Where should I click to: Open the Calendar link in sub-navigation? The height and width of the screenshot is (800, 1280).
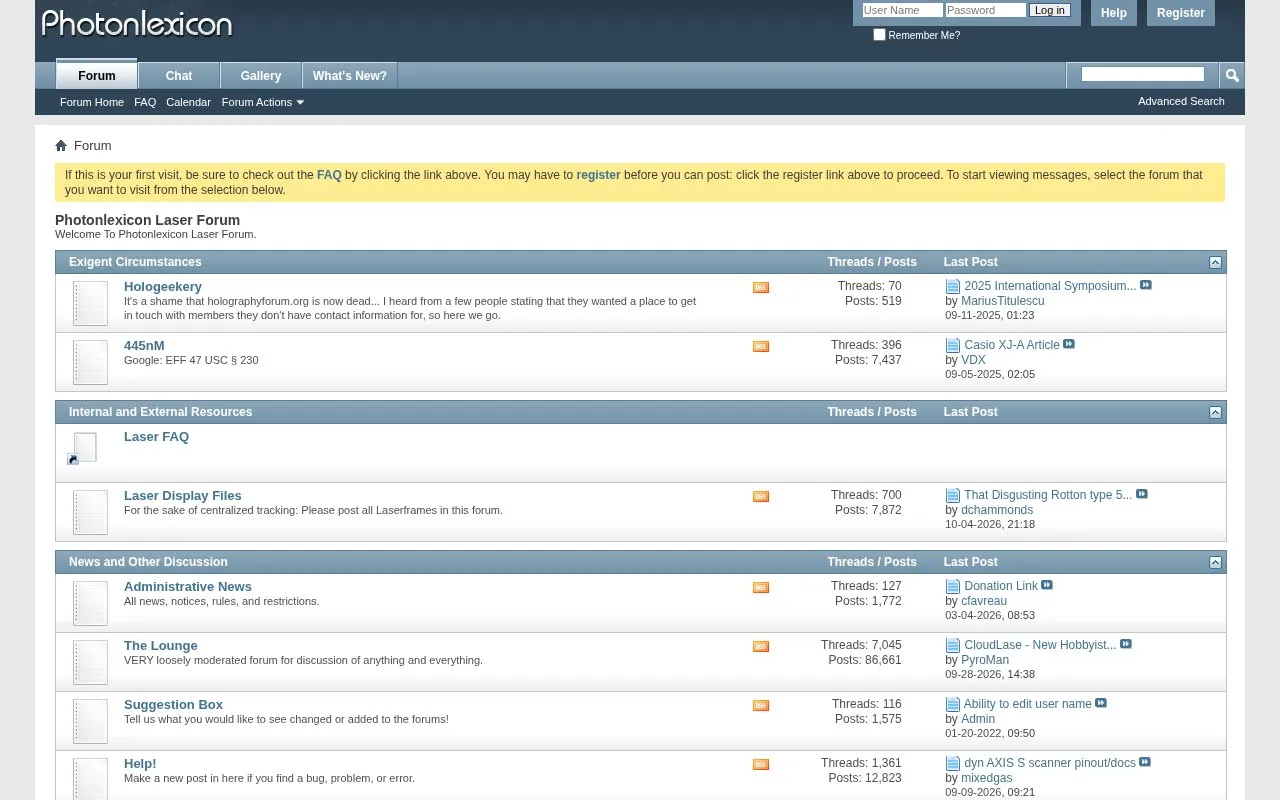[188, 102]
